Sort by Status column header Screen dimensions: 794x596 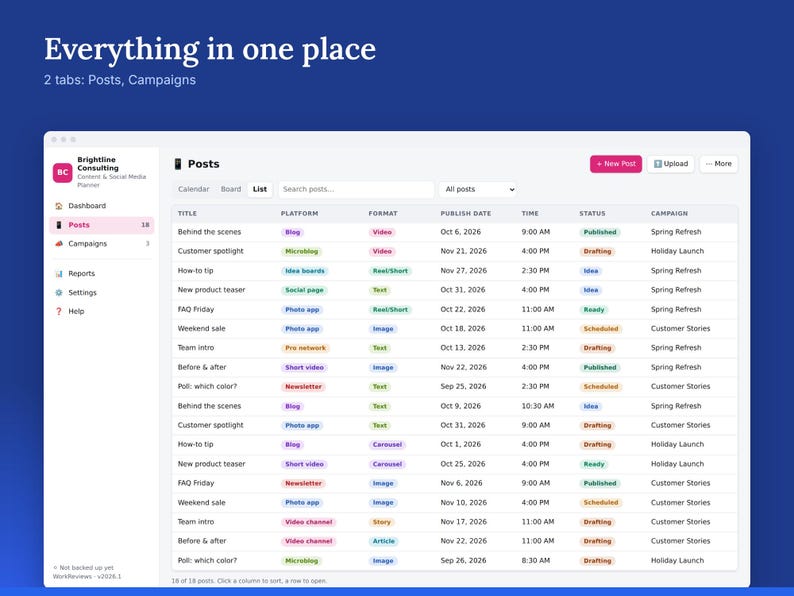pyautogui.click(x=592, y=214)
